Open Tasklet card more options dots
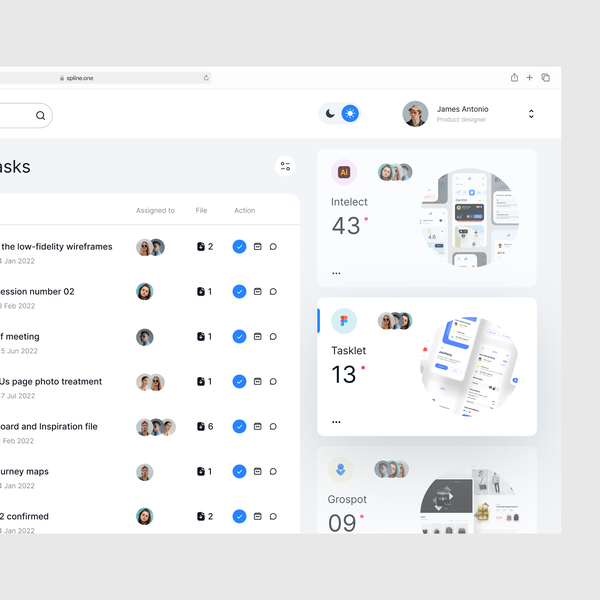Screen dimensions: 600x600 tap(336, 422)
